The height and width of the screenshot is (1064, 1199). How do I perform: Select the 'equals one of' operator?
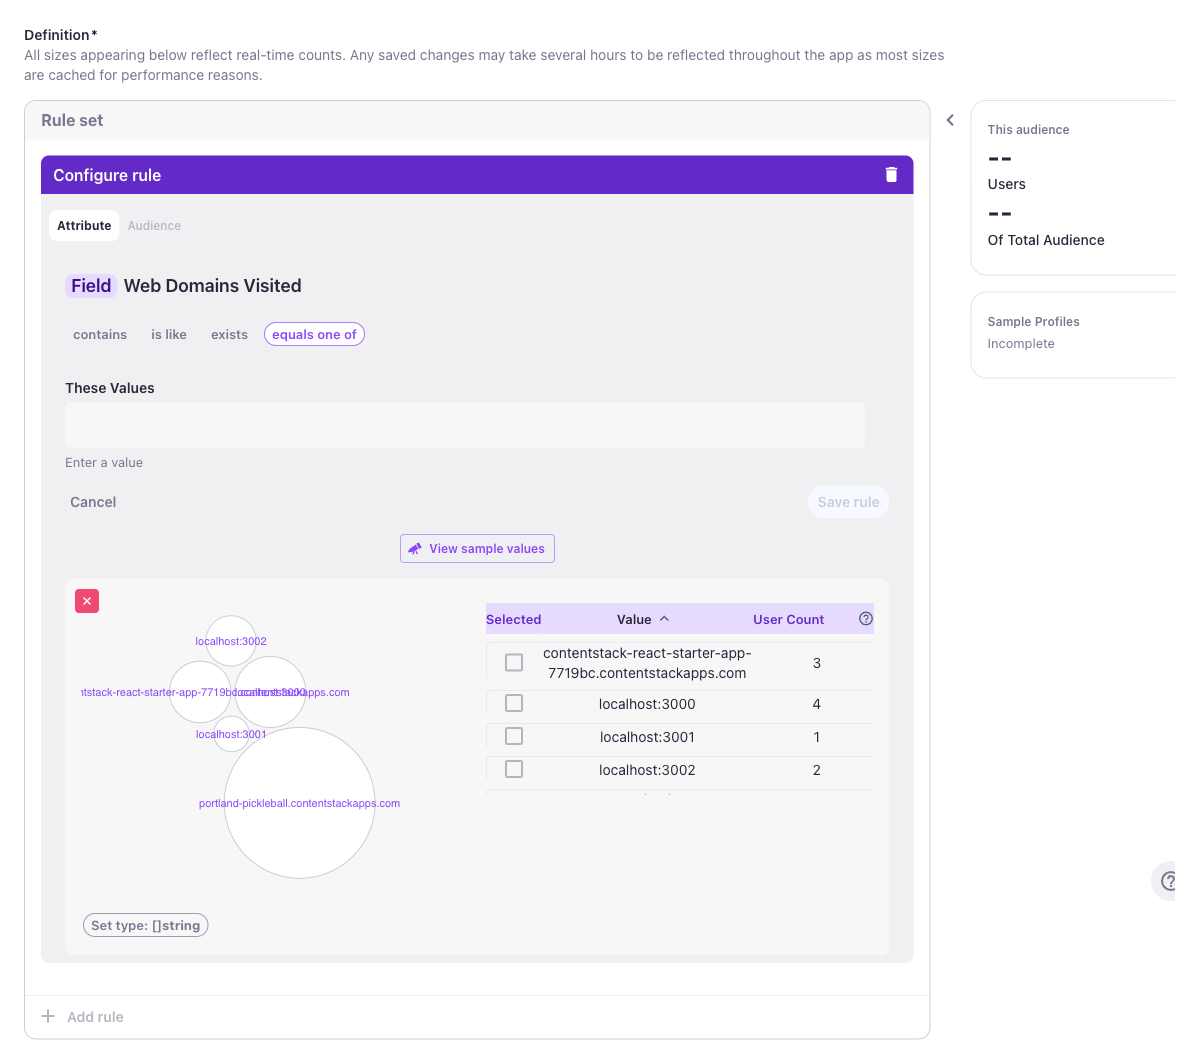coord(314,334)
